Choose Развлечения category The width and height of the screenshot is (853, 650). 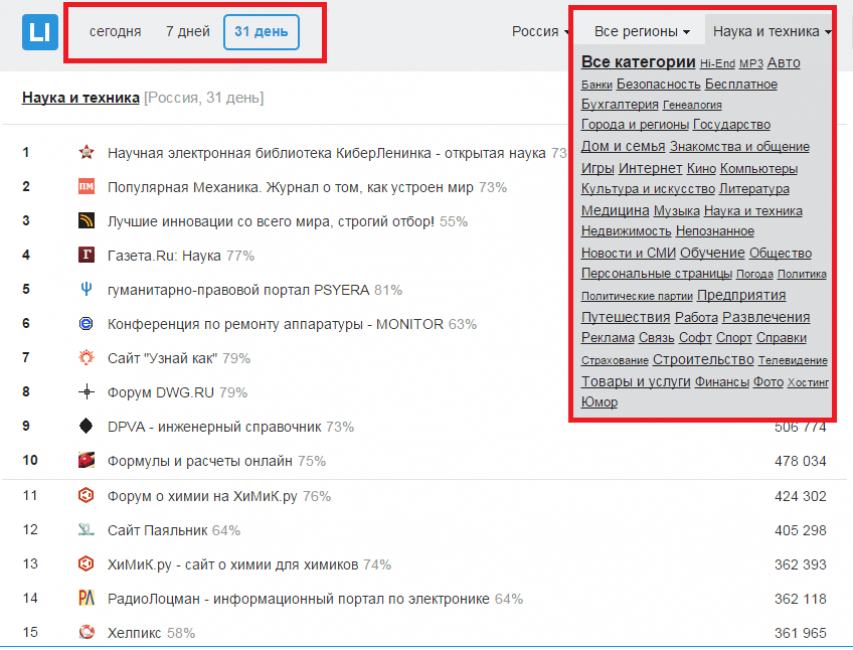766,317
